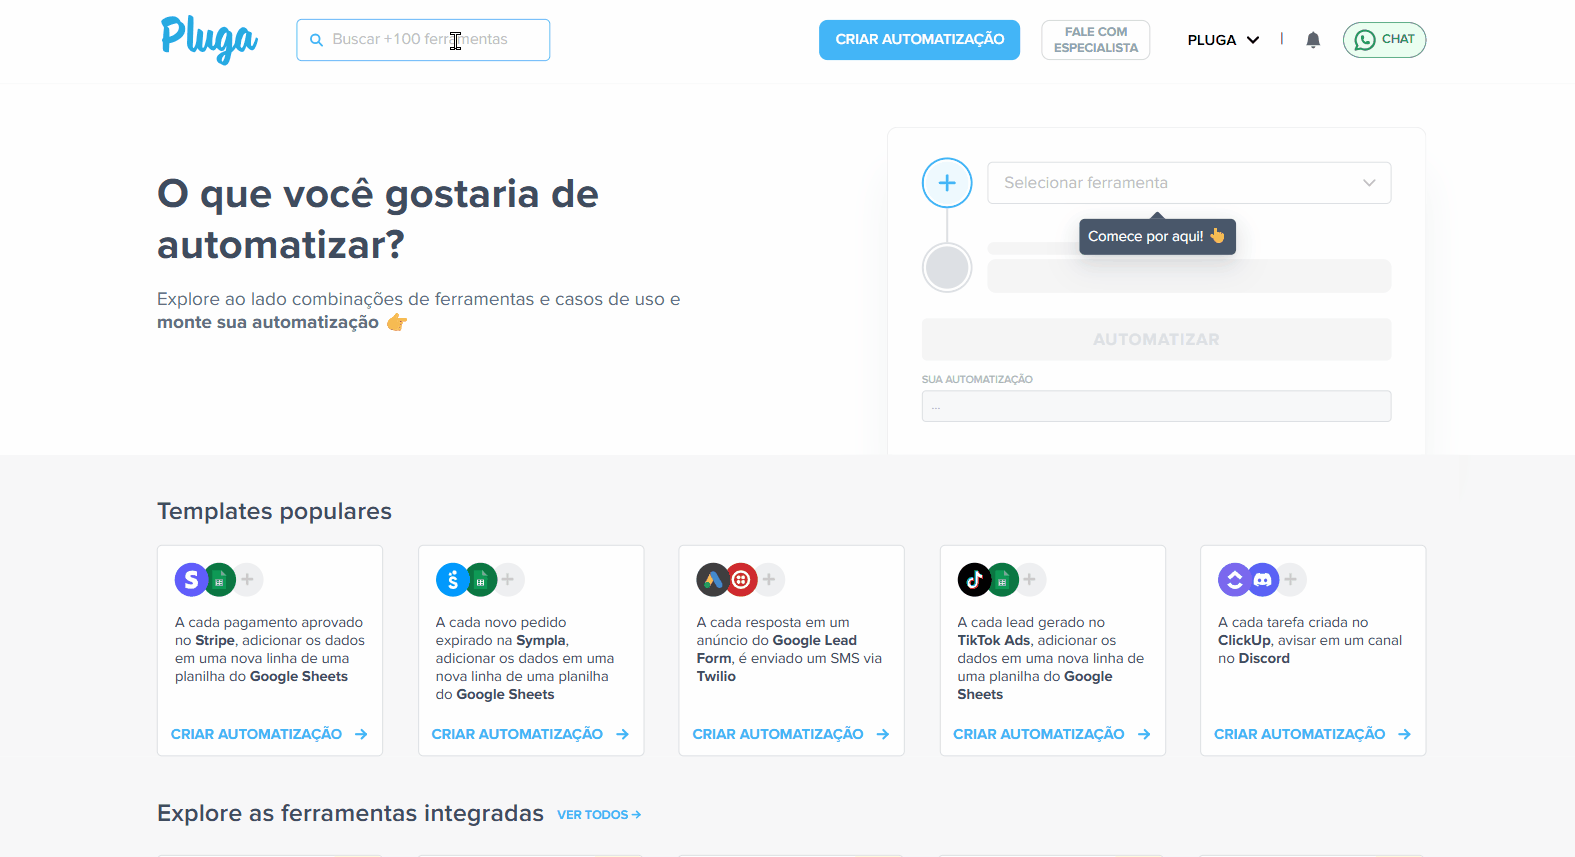Create automation from the Twilio template link
This screenshot has width=1575, height=857.
pos(791,734)
